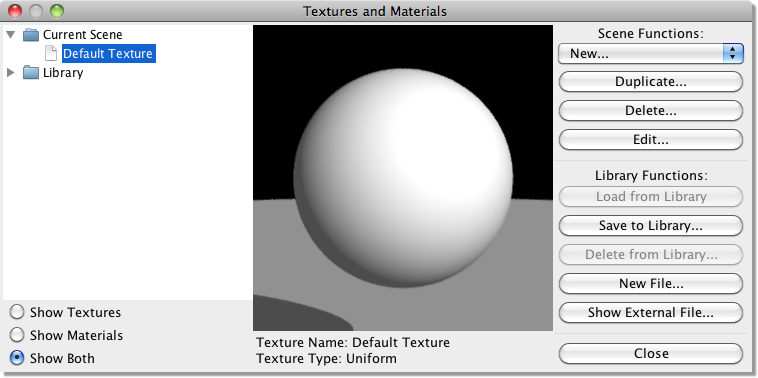Viewport: 758px width, 378px height.
Task: Expand the Library tree node
Action: [11, 73]
